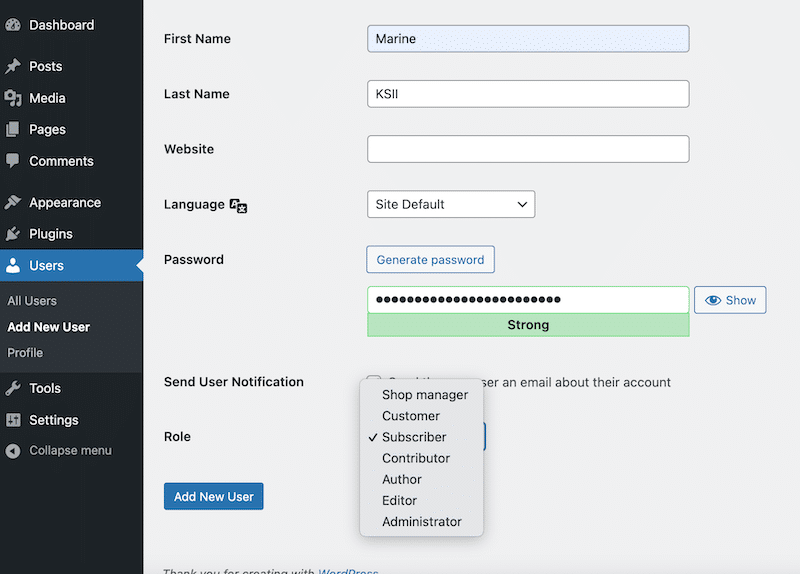Open the Dashboard gauge icon
800x574 pixels.
tap(13, 25)
